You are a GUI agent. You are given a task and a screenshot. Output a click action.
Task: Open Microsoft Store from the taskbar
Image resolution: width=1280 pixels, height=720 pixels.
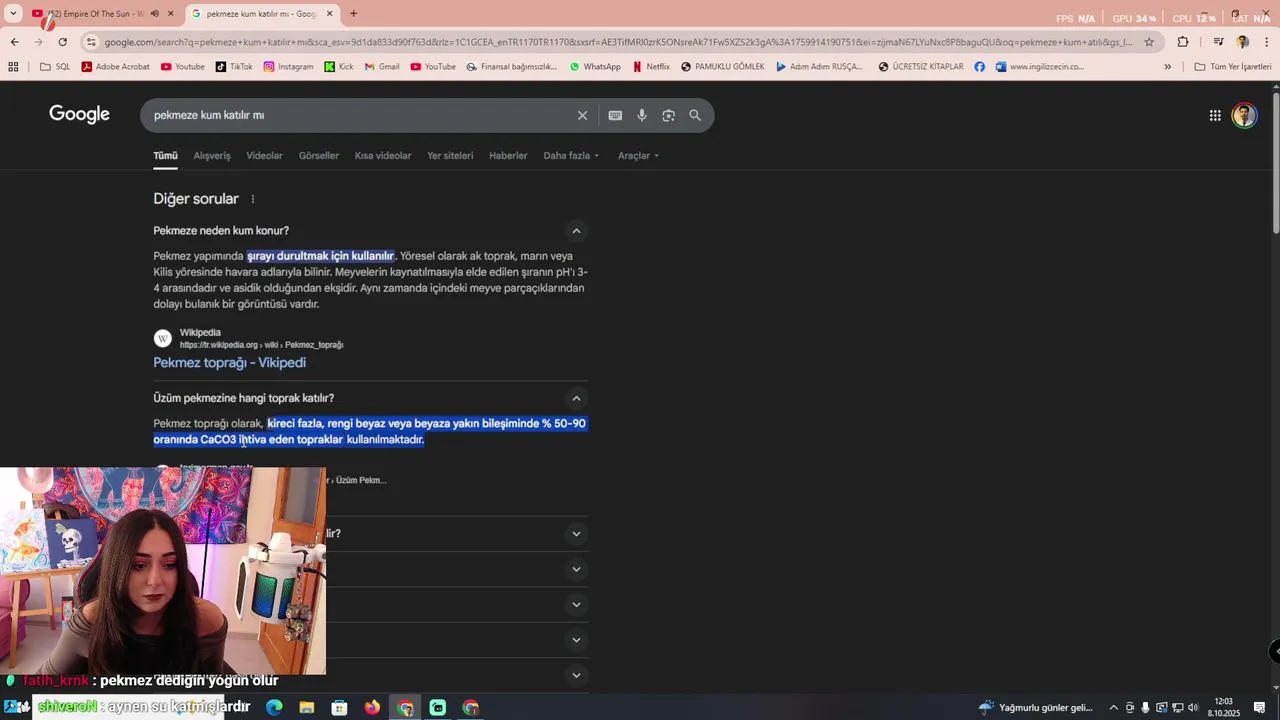click(339, 708)
